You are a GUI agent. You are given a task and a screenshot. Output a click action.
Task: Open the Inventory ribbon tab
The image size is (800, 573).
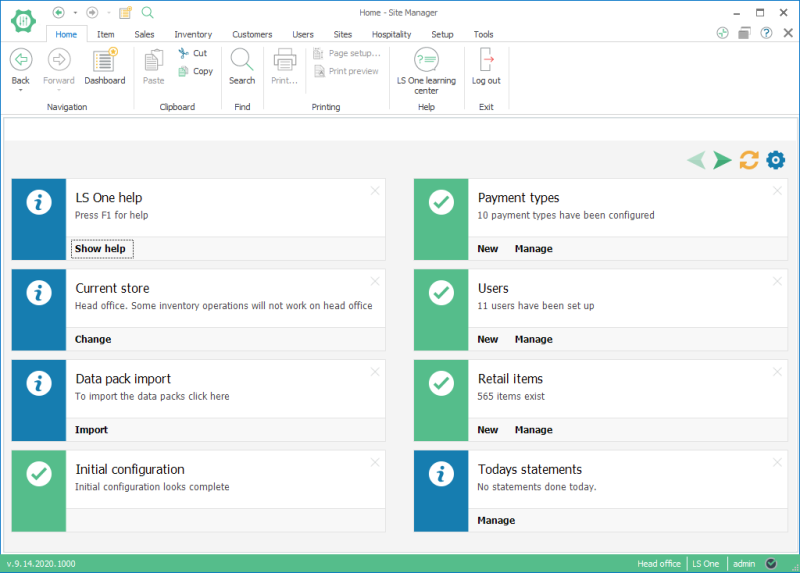coord(193,34)
